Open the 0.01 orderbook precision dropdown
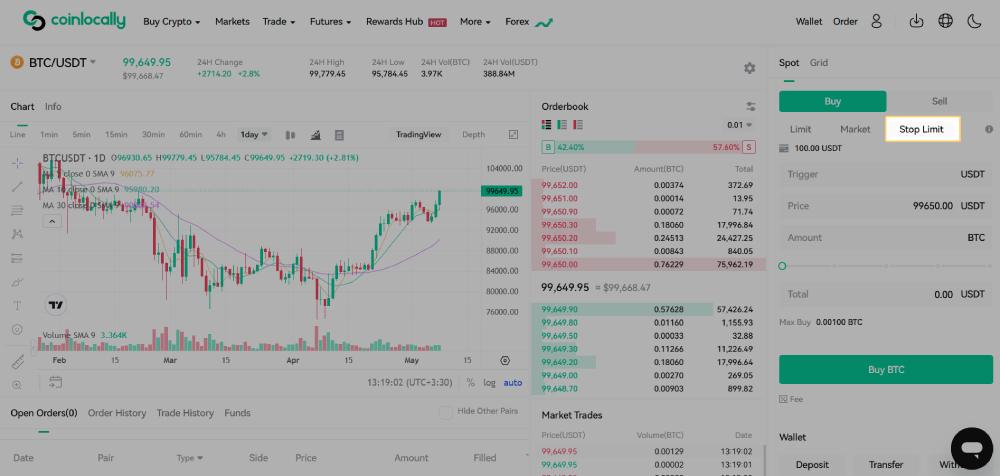The height and width of the screenshot is (476, 1000). click(x=740, y=125)
